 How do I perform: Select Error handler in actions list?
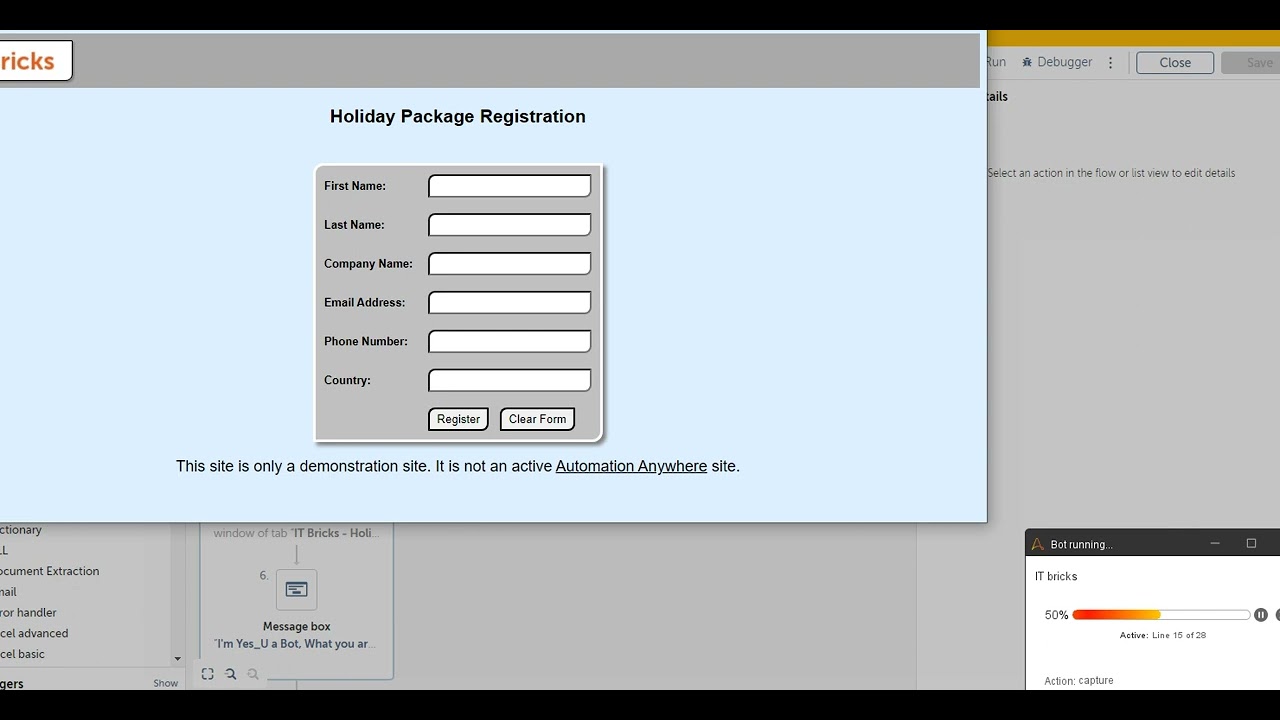(x=28, y=613)
